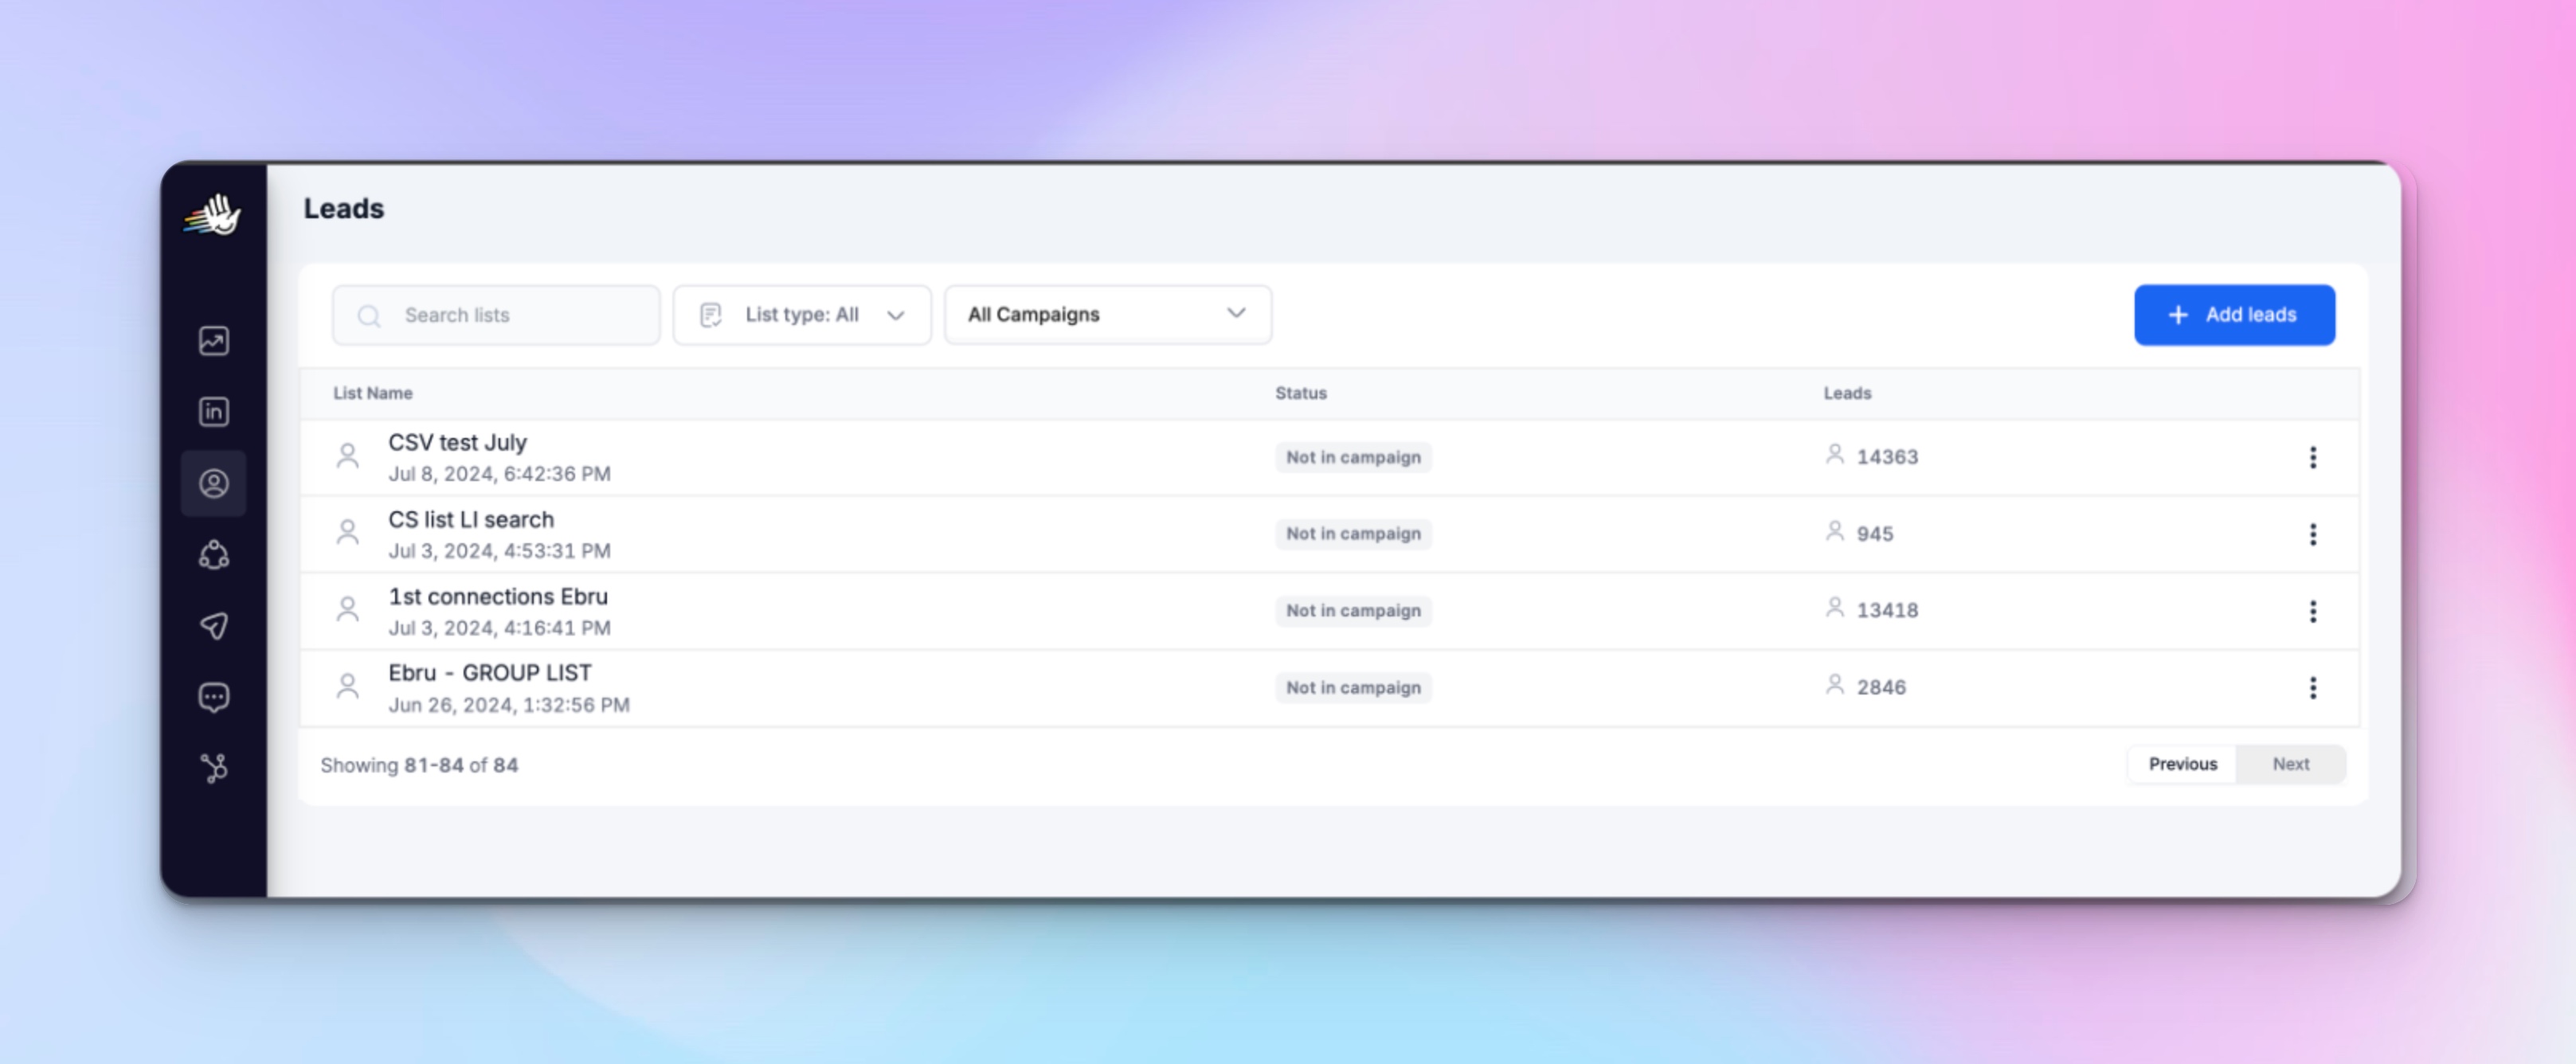Click the Next pagination button
This screenshot has width=2576, height=1064.
(2290, 764)
